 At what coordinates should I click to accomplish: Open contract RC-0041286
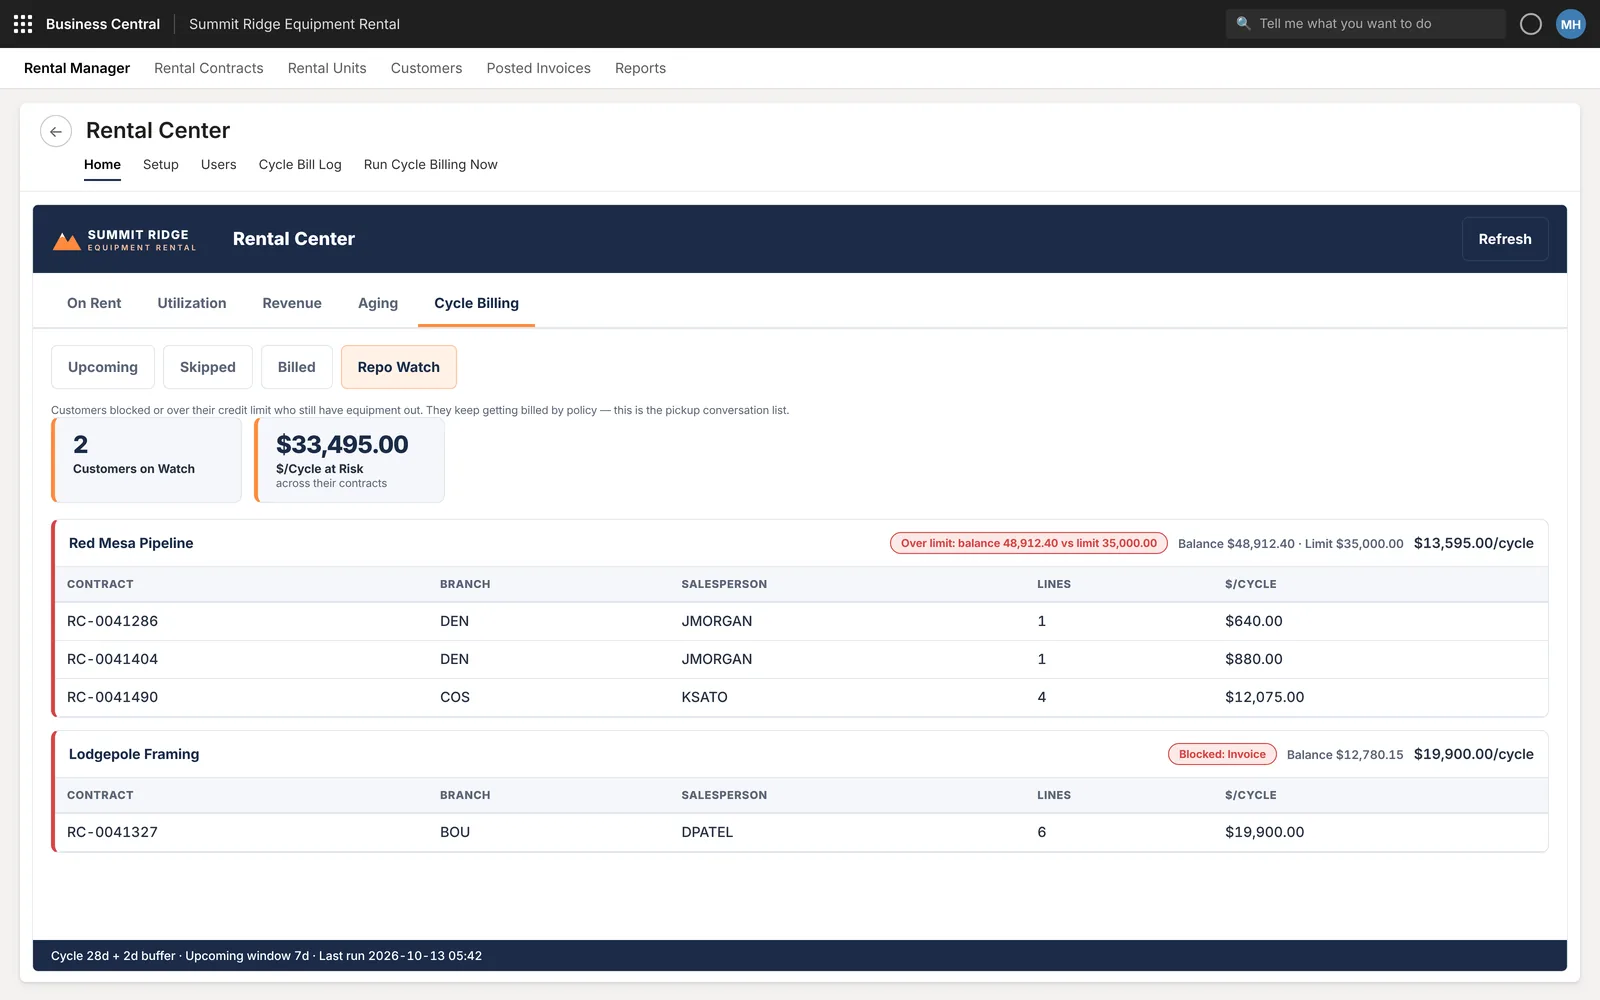(112, 621)
